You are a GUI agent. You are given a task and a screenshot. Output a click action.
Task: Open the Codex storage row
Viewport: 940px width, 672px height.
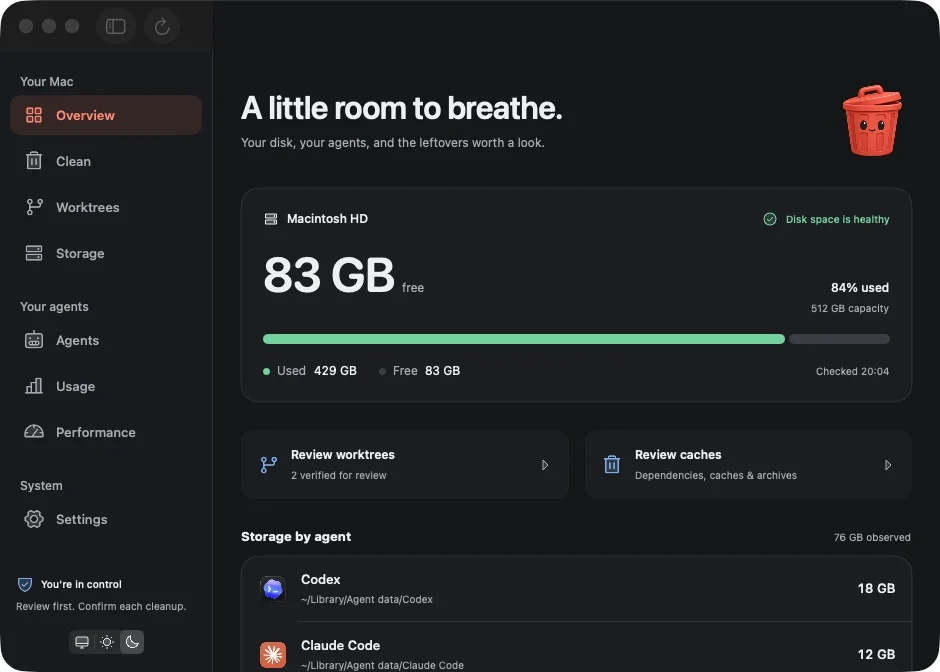click(576, 589)
